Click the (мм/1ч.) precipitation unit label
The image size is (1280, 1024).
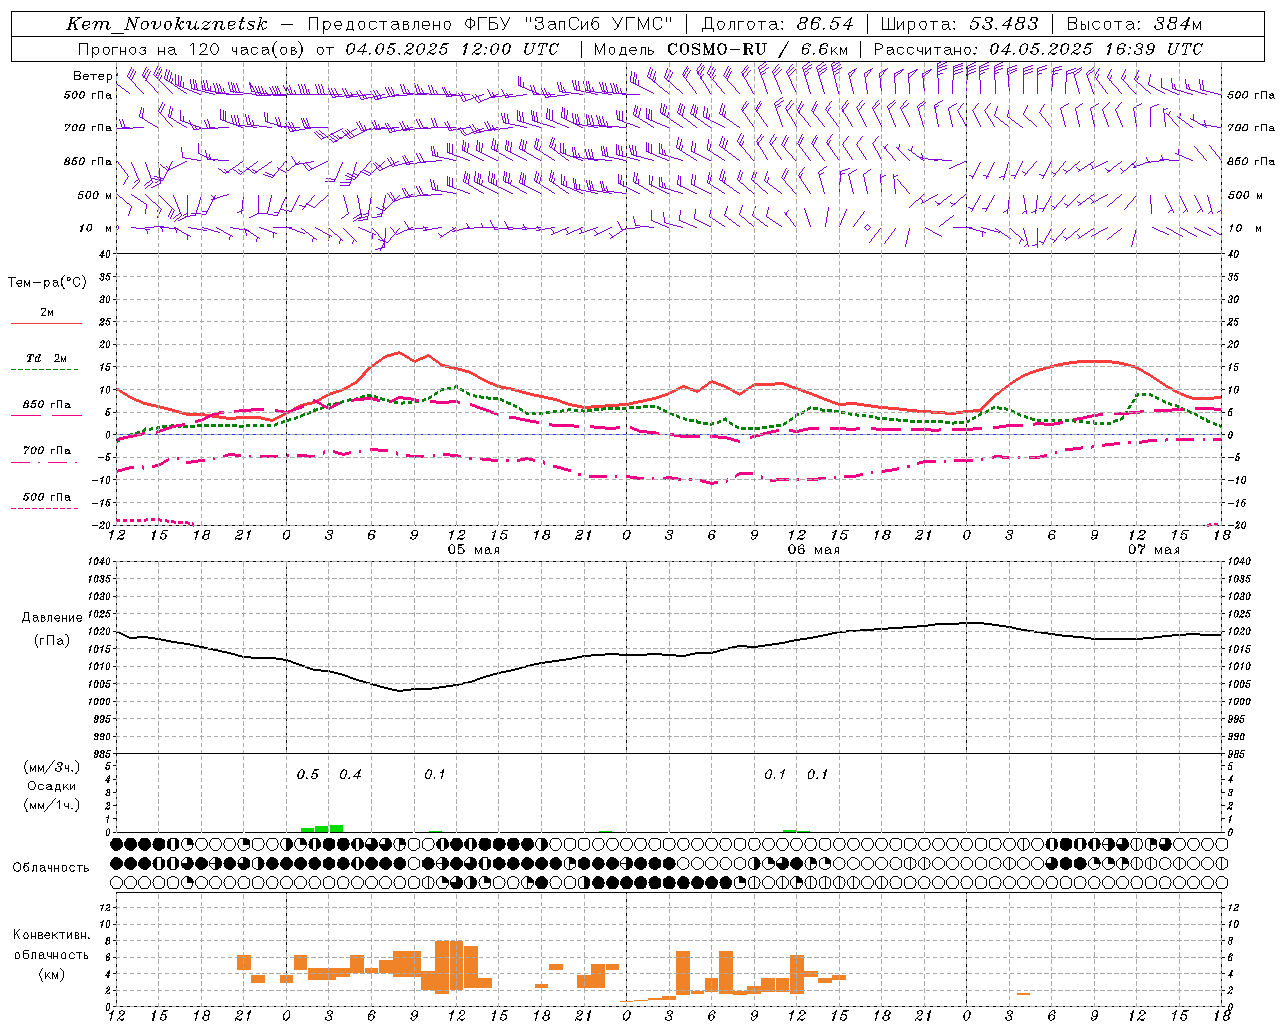coord(52,805)
